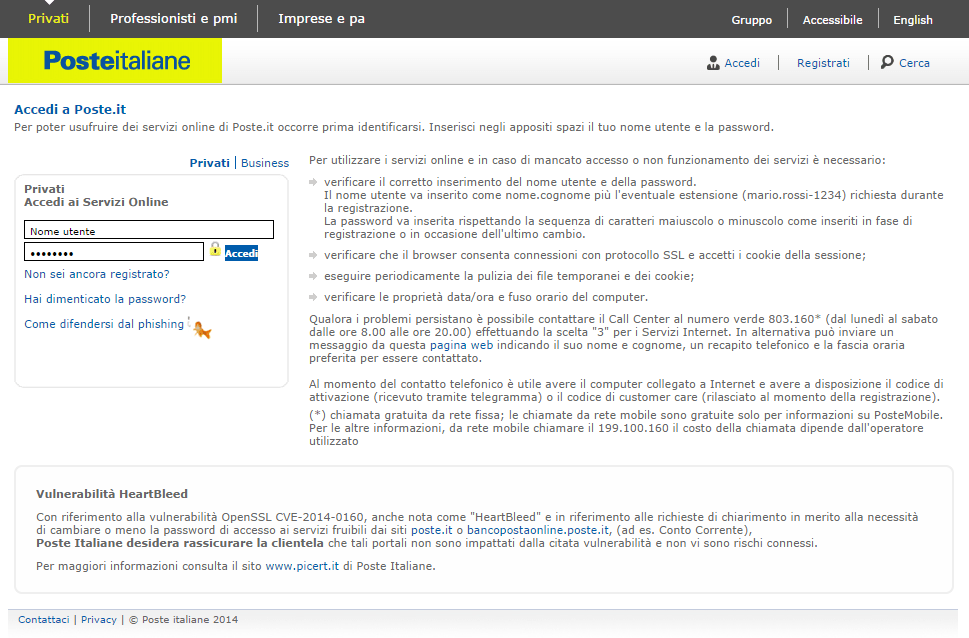
Task: Open the Gruppo menu item
Action: pyautogui.click(x=751, y=20)
